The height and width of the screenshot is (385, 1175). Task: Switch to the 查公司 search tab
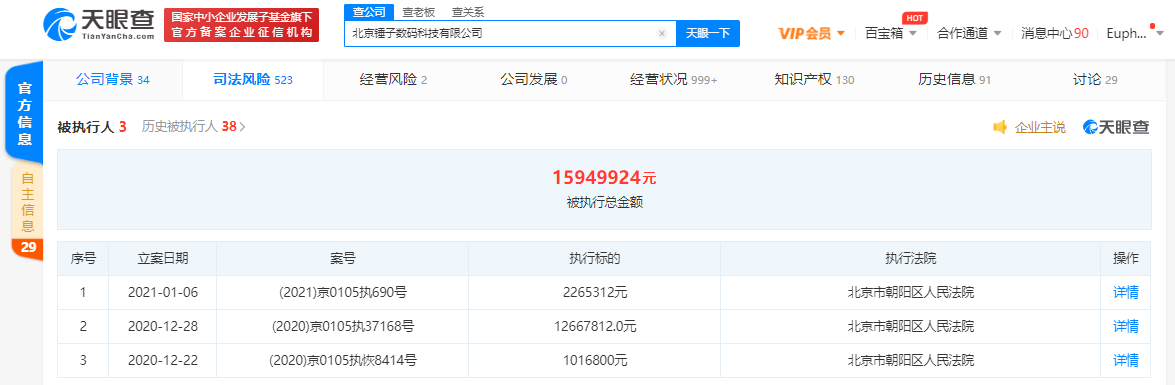[x=369, y=12]
